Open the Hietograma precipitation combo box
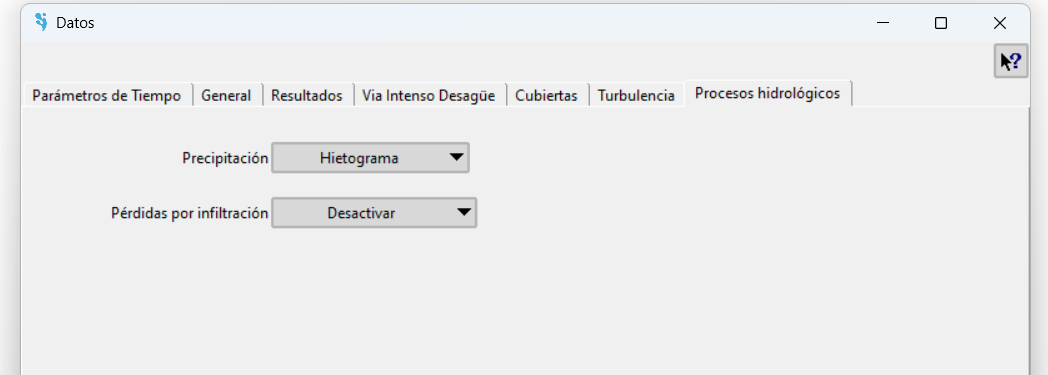The height and width of the screenshot is (375, 1048). [370, 158]
